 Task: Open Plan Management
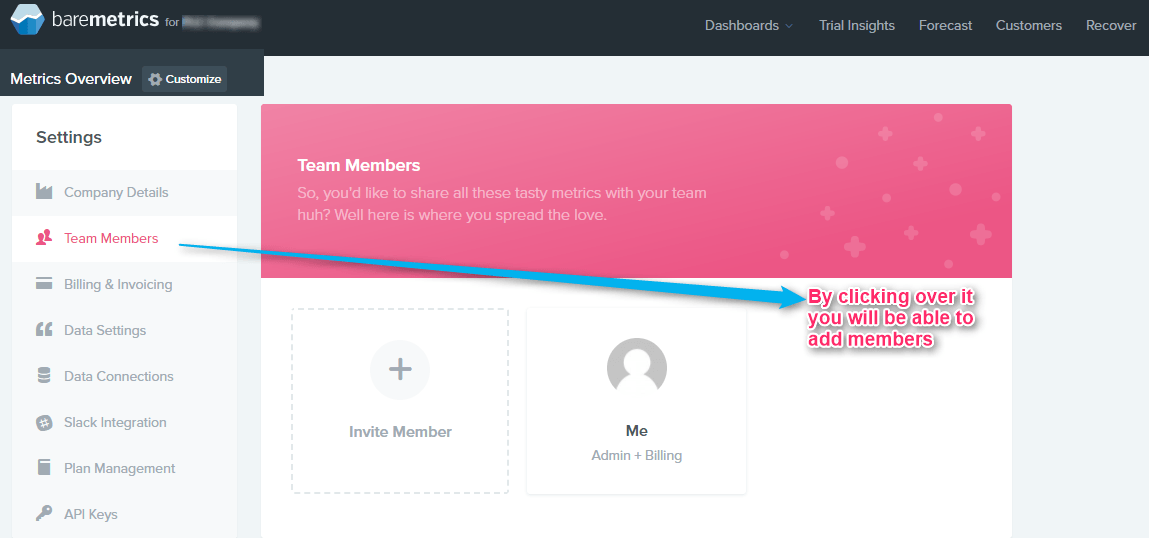(125, 468)
